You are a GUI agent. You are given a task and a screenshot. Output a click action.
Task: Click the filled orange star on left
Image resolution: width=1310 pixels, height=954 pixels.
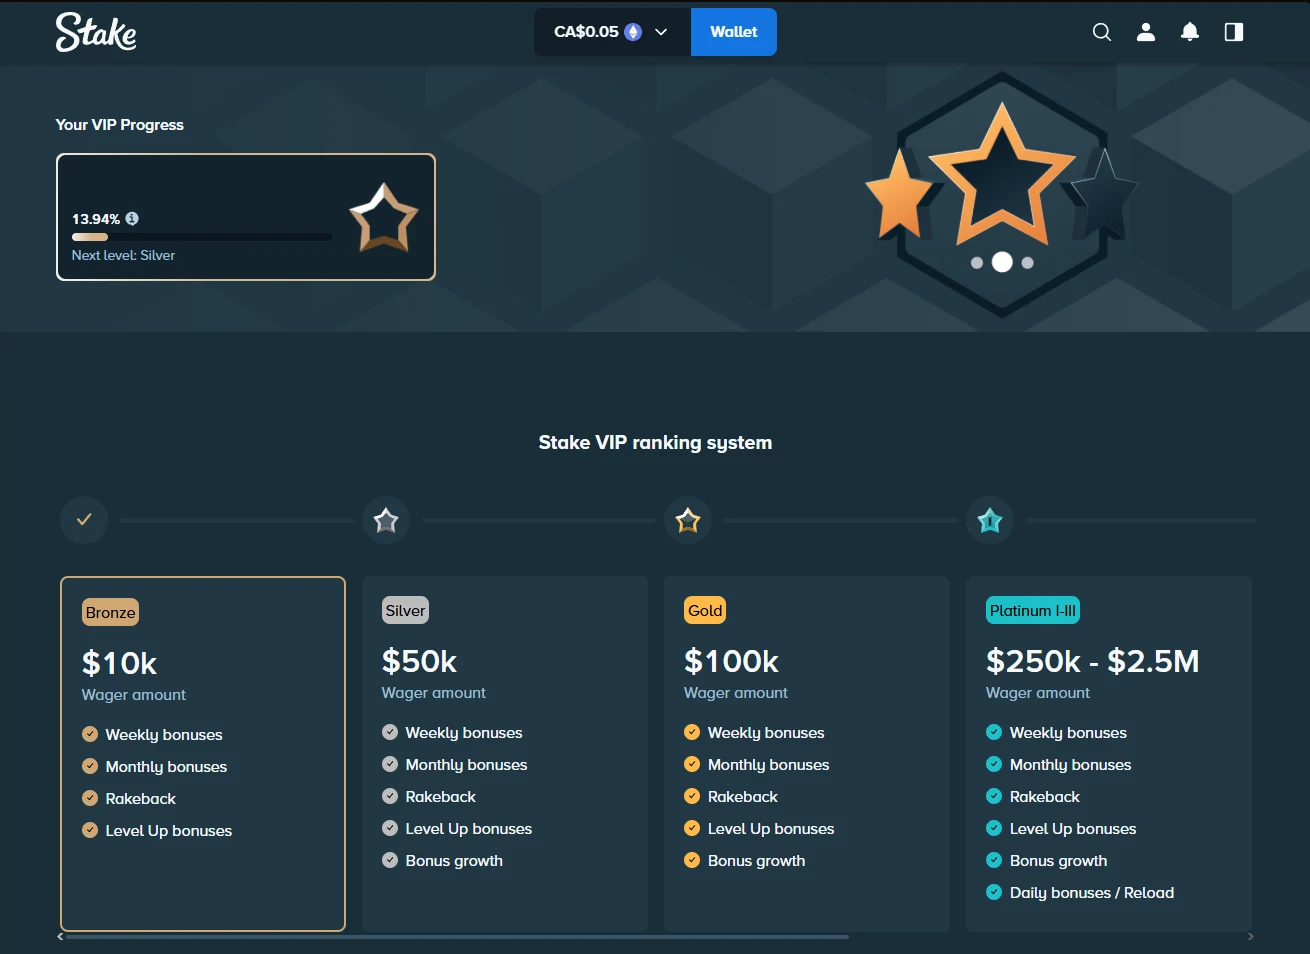coord(898,195)
